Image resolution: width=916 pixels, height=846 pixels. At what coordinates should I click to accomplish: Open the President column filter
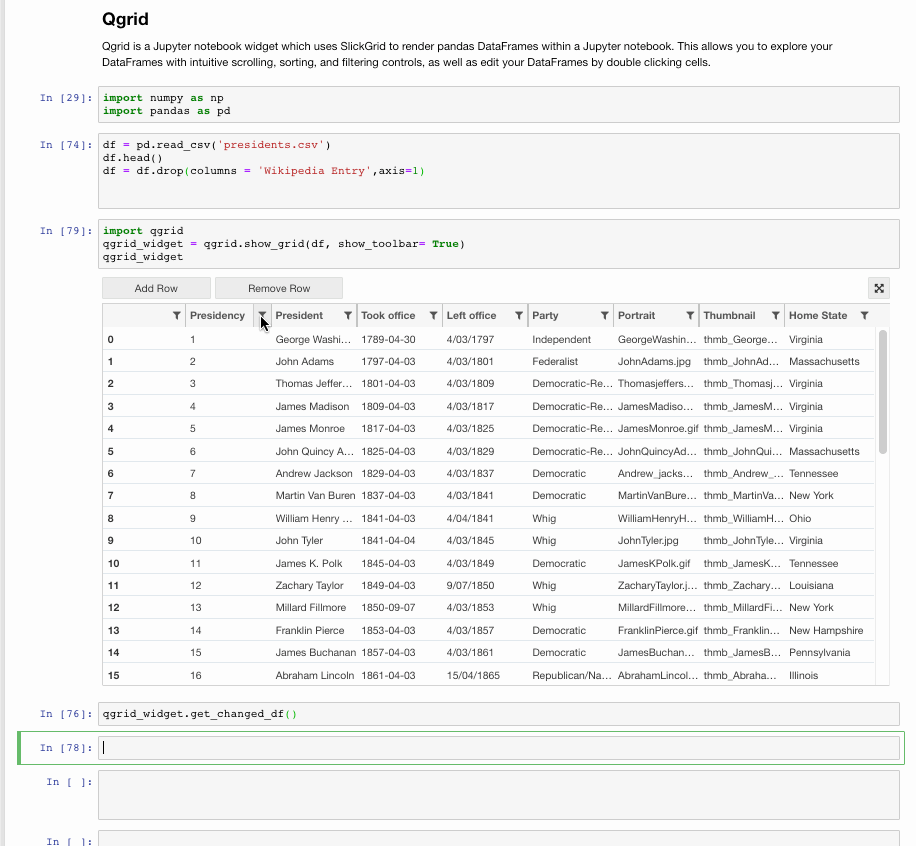[347, 315]
